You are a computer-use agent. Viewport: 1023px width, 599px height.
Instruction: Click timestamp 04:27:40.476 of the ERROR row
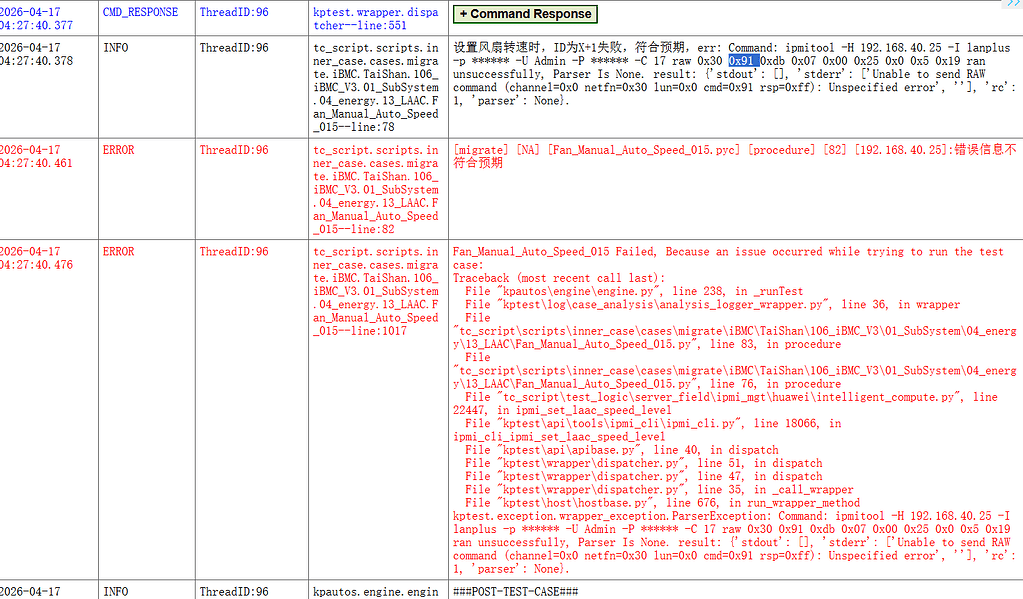(37, 265)
